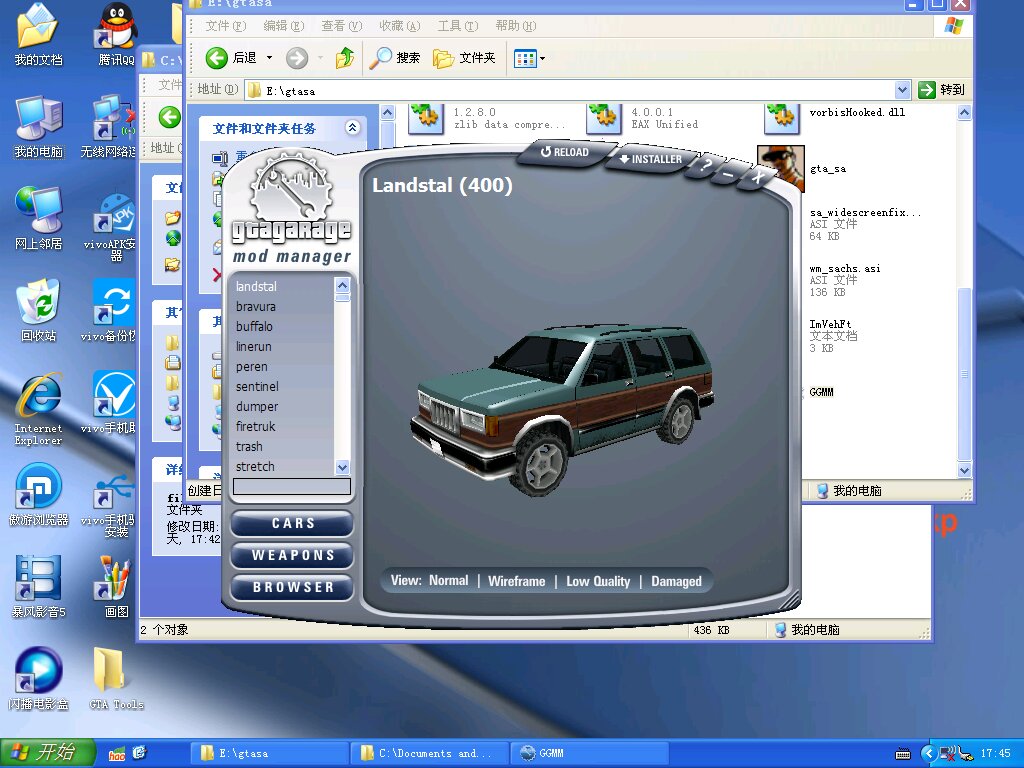Click the 开始 Start button
The height and width of the screenshot is (768, 1024).
48,753
